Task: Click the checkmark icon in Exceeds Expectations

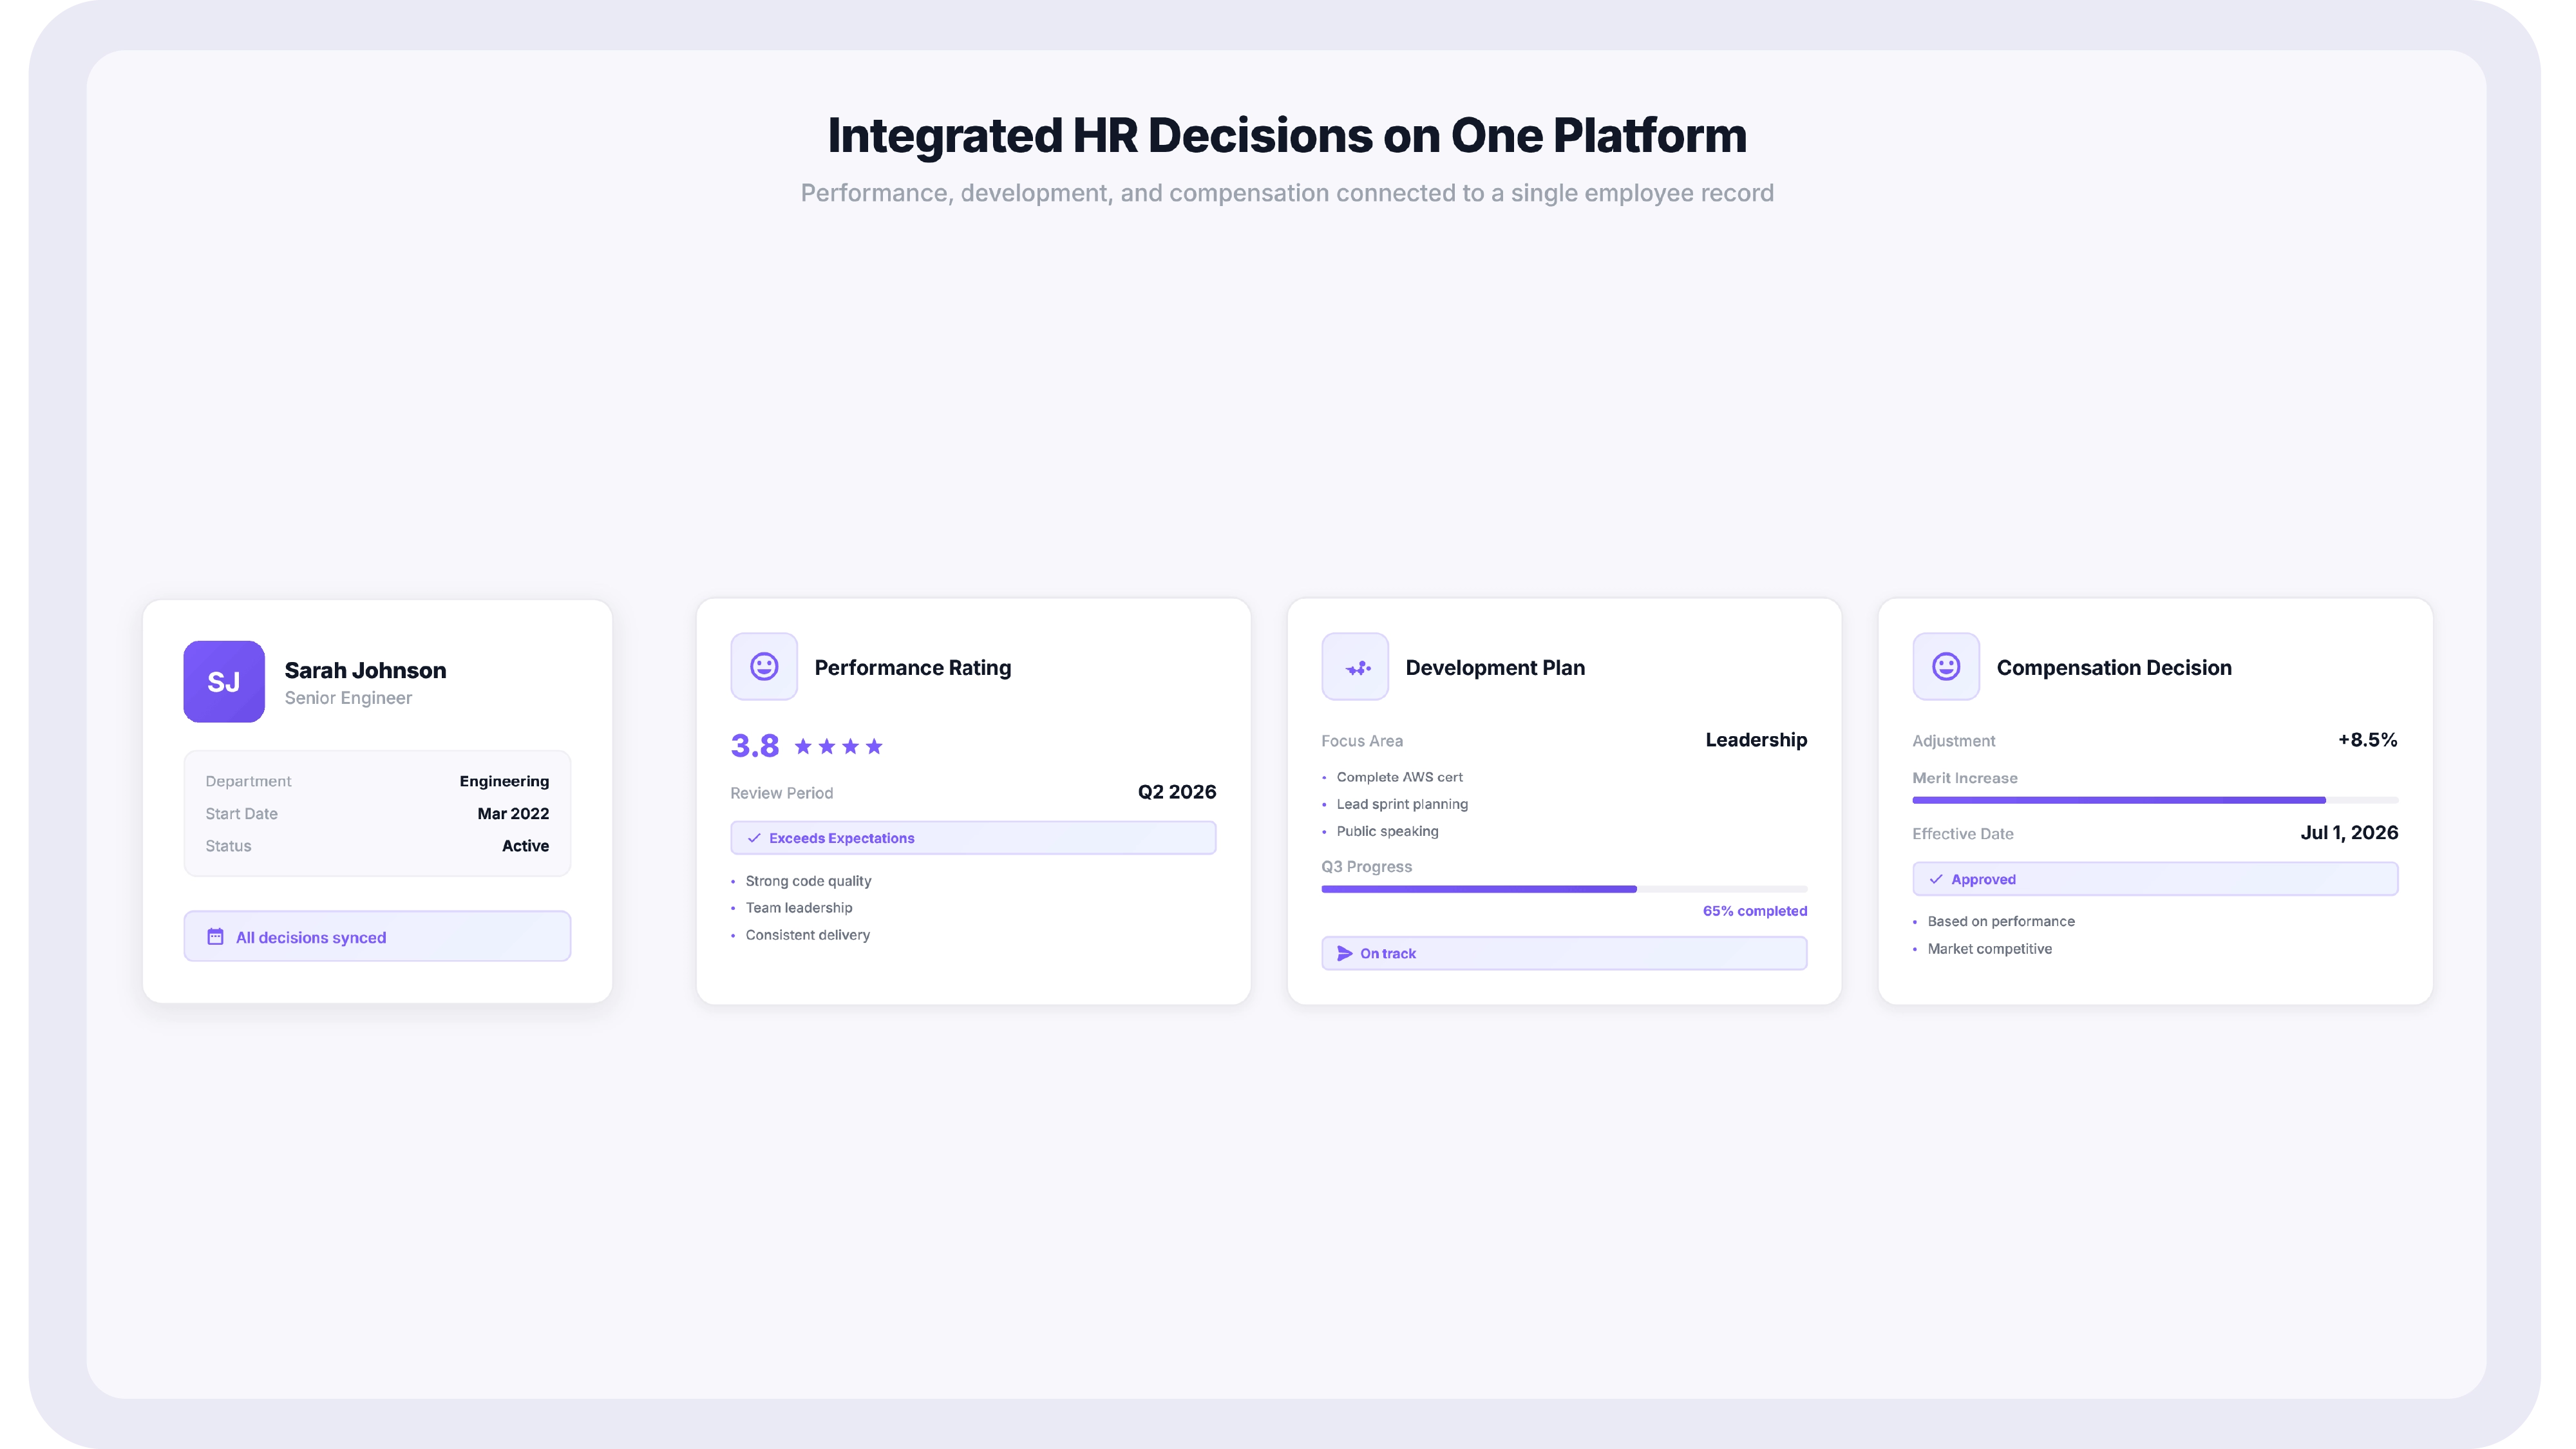Action: [754, 838]
